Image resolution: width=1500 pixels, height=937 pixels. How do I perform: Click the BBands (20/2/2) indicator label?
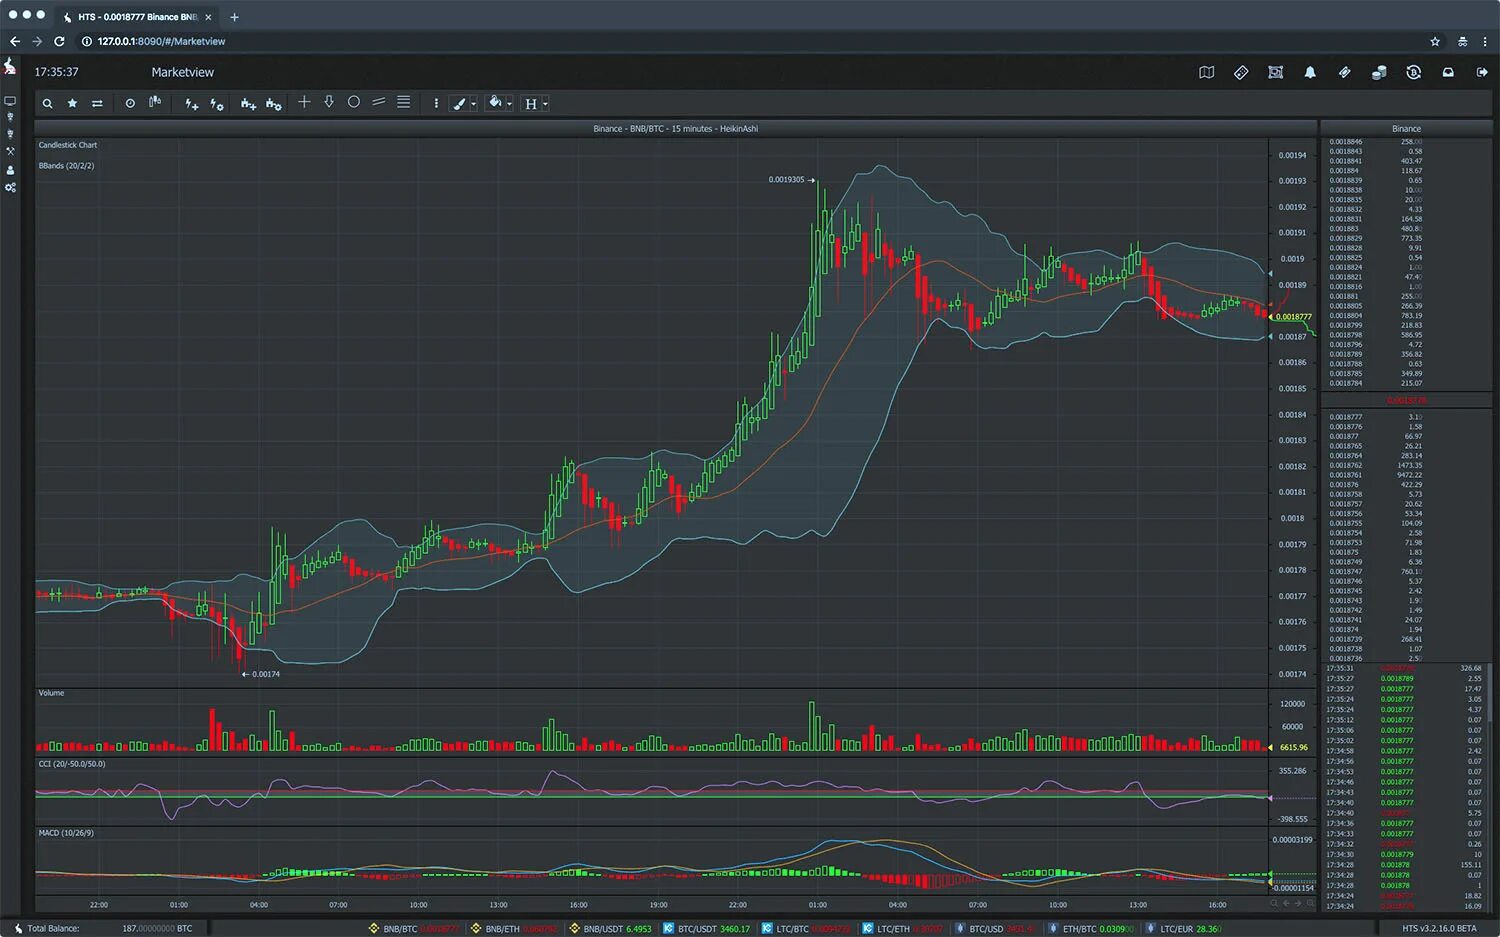point(66,166)
